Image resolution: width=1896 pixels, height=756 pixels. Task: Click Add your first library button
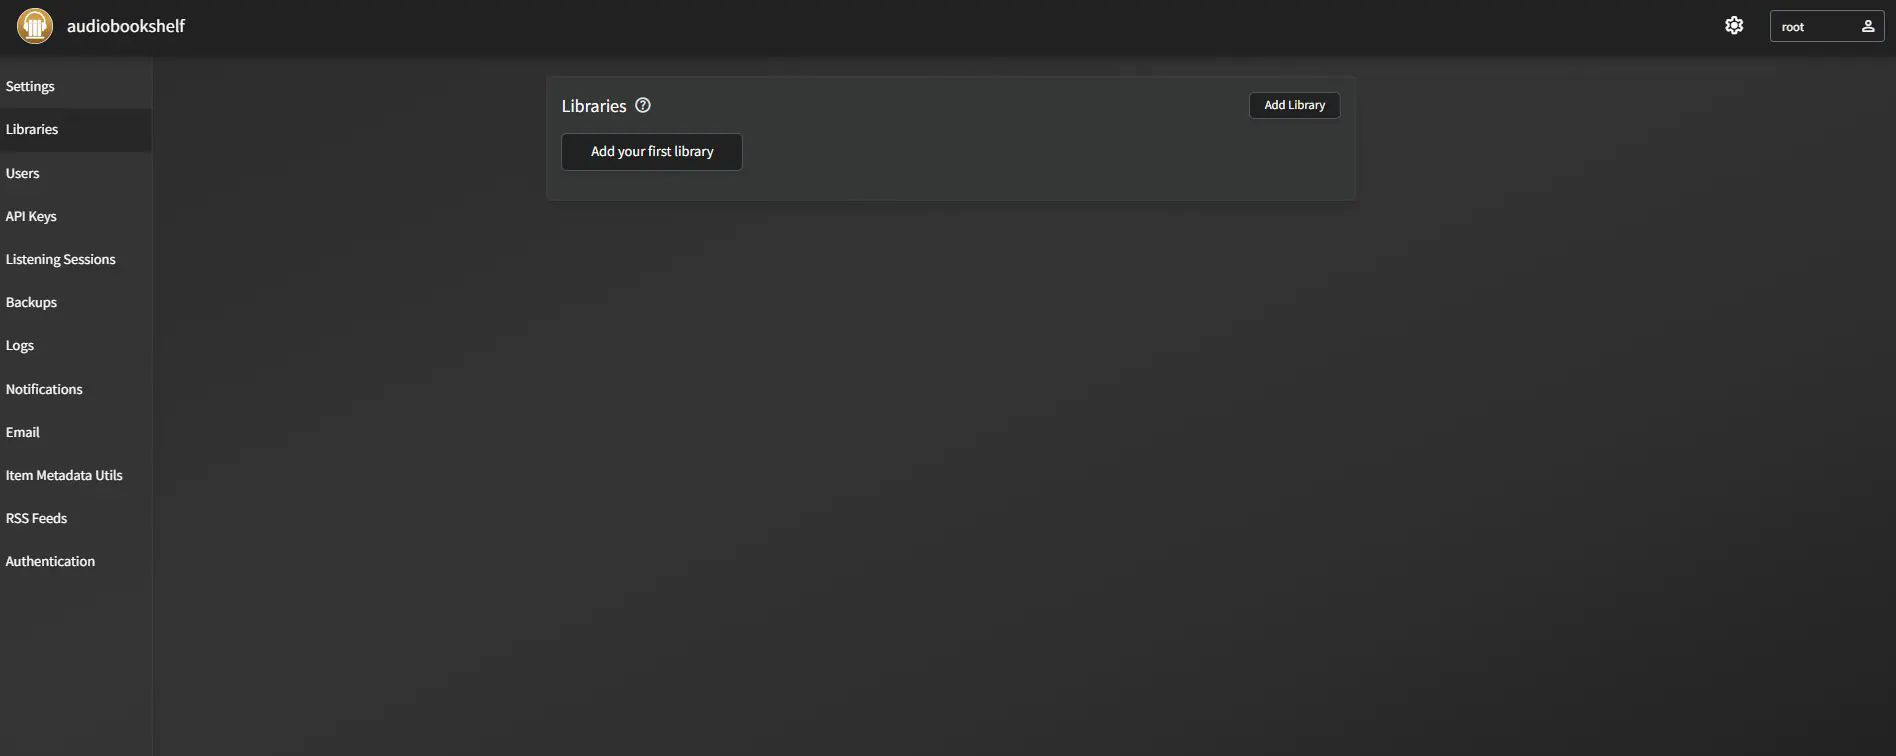point(652,152)
